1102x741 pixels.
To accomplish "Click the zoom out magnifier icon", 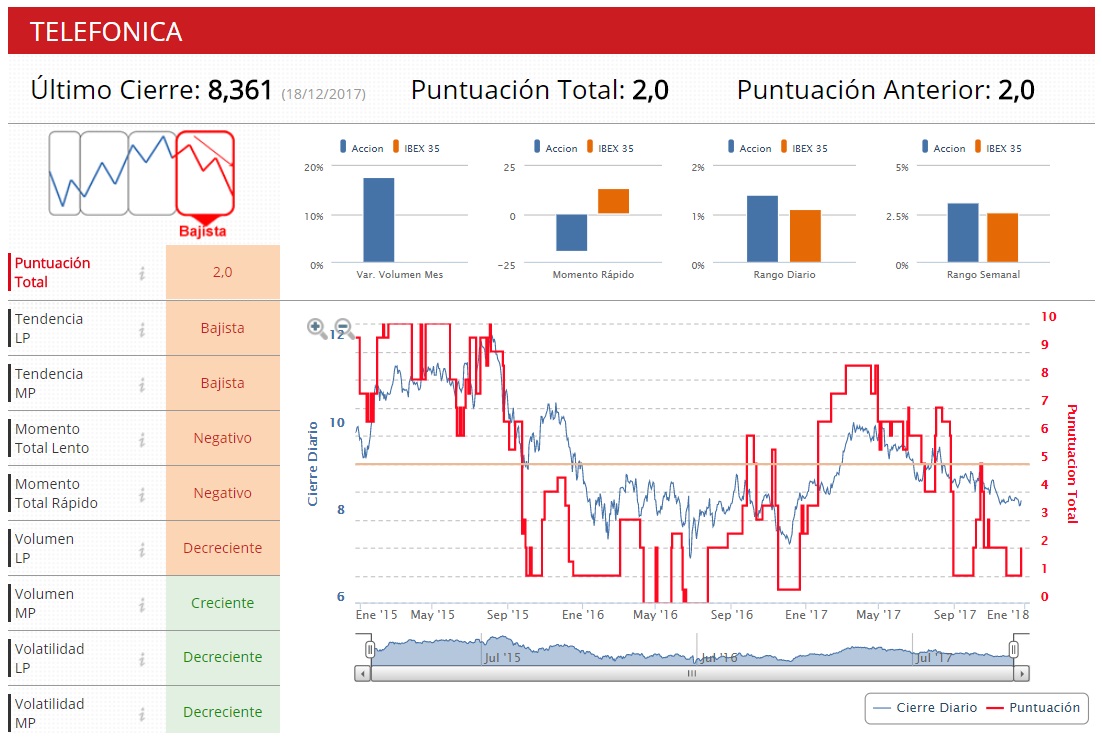I will tap(344, 328).
